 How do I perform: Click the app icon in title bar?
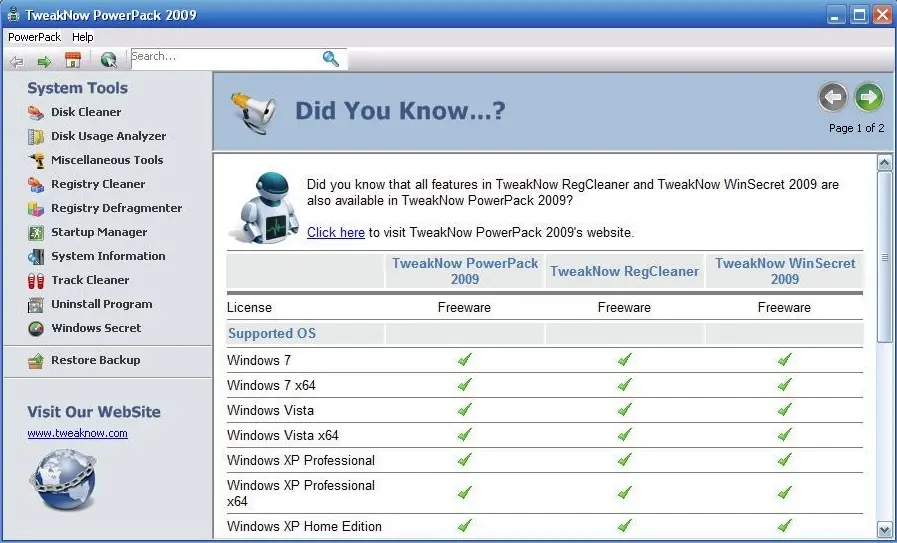pos(13,14)
